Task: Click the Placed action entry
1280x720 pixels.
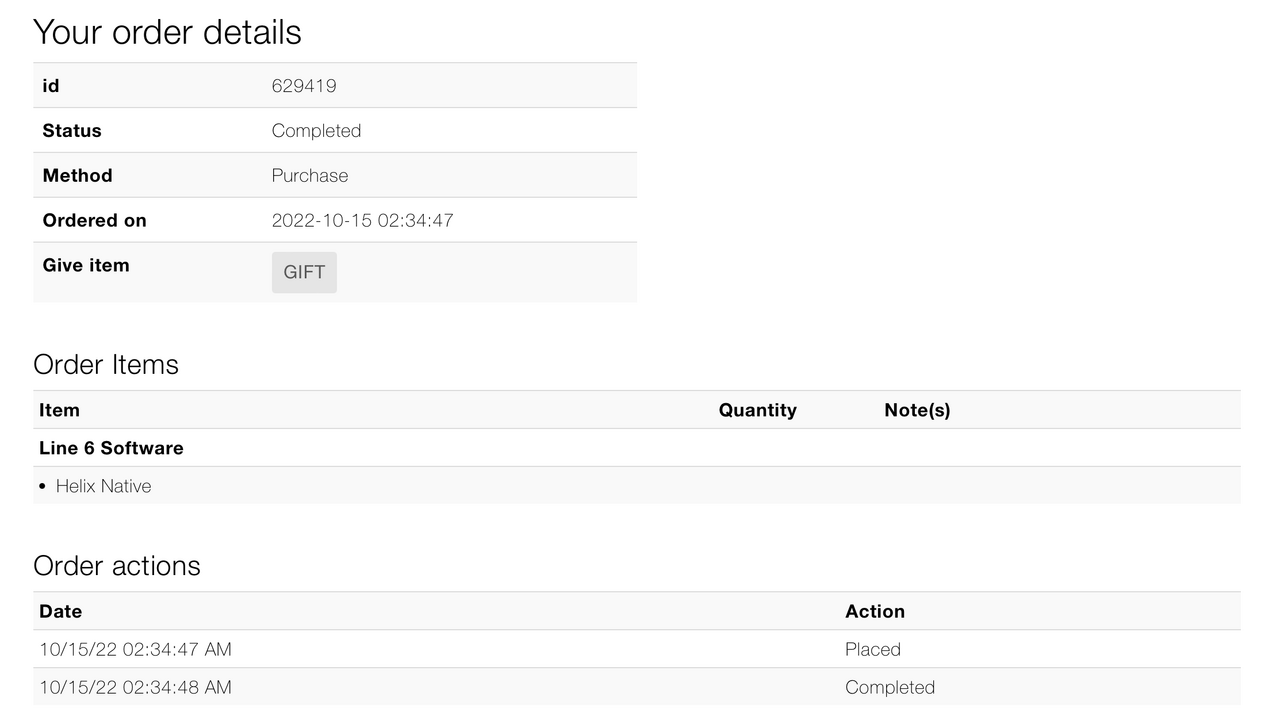Action: click(x=872, y=650)
